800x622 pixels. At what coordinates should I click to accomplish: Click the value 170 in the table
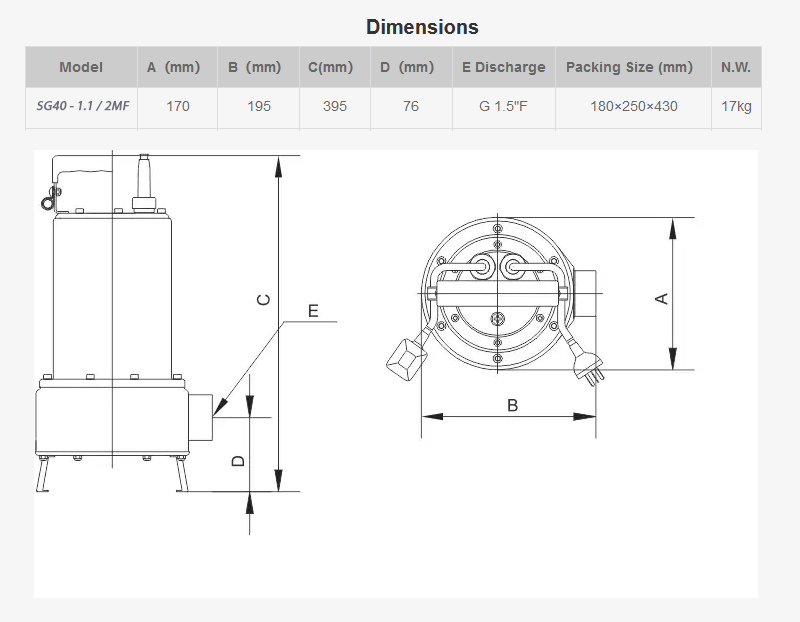(x=178, y=106)
